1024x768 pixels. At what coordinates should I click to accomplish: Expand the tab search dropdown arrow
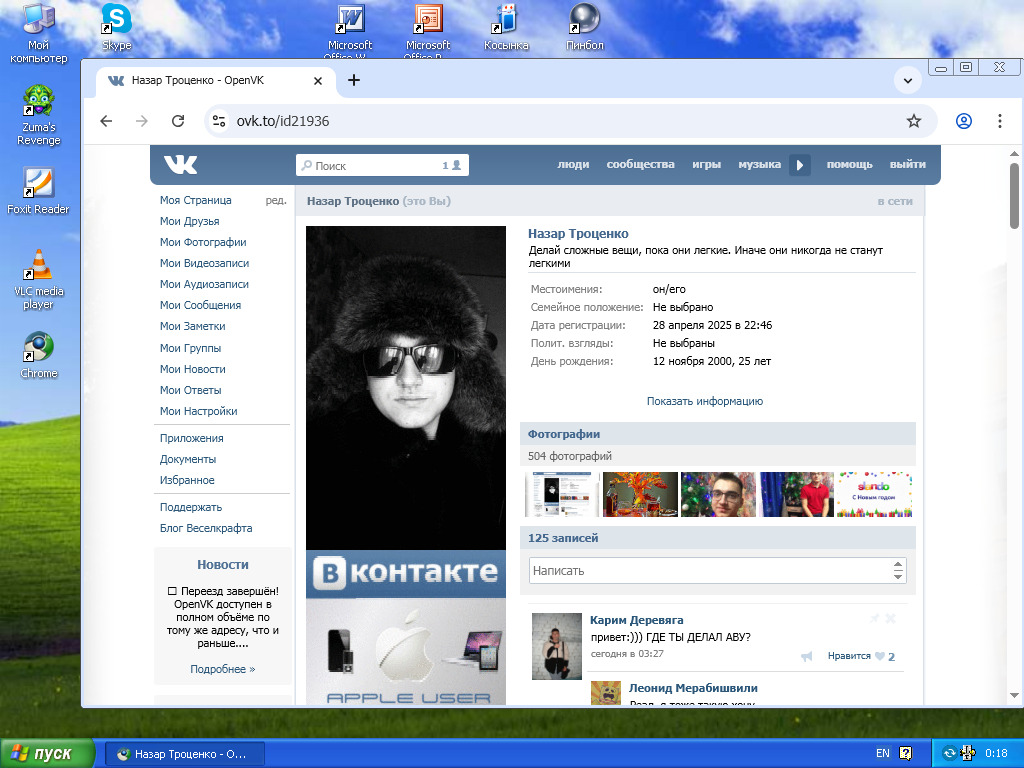point(907,81)
